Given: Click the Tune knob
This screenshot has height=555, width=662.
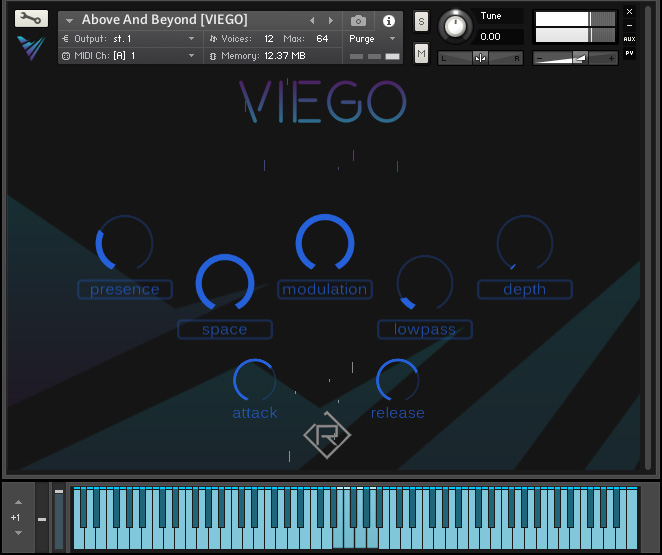Looking at the screenshot, I should tap(455, 27).
